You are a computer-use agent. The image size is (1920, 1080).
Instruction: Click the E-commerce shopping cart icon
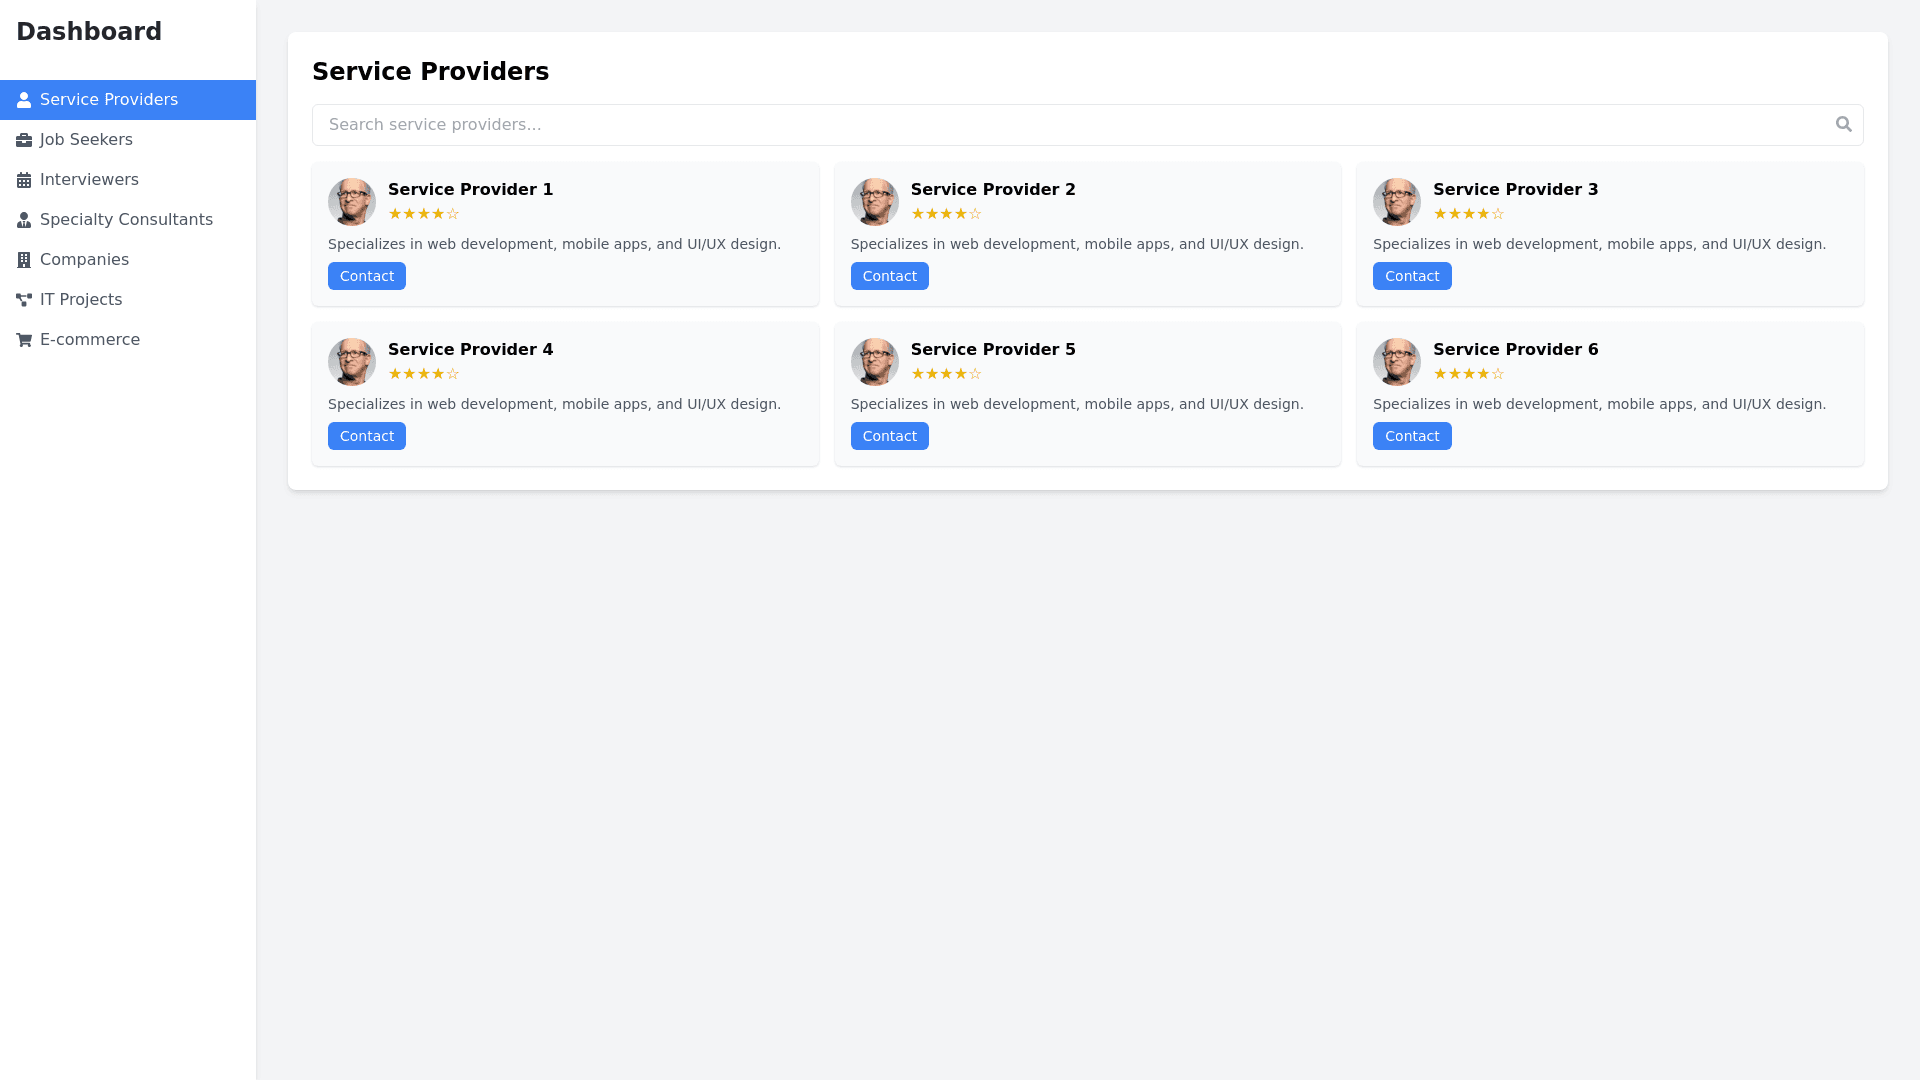click(x=24, y=340)
